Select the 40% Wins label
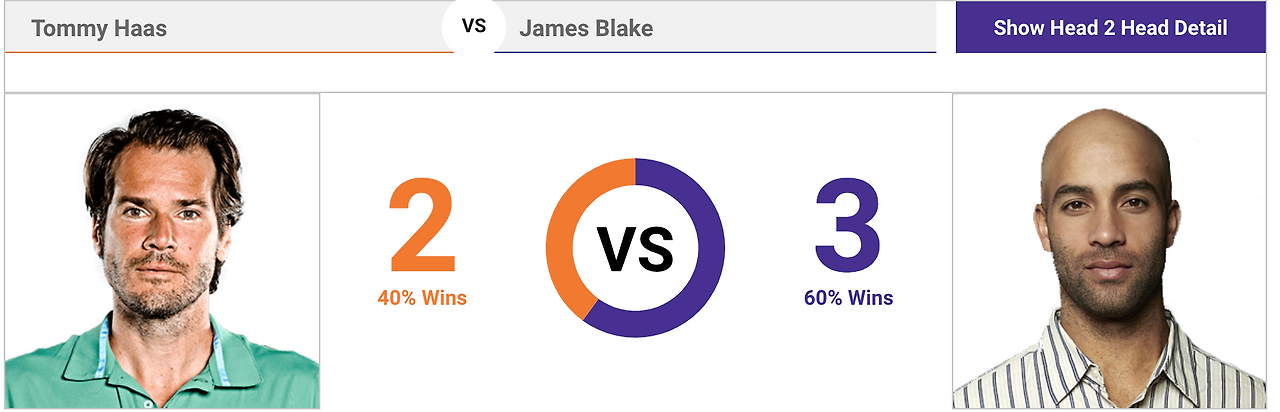 click(422, 298)
